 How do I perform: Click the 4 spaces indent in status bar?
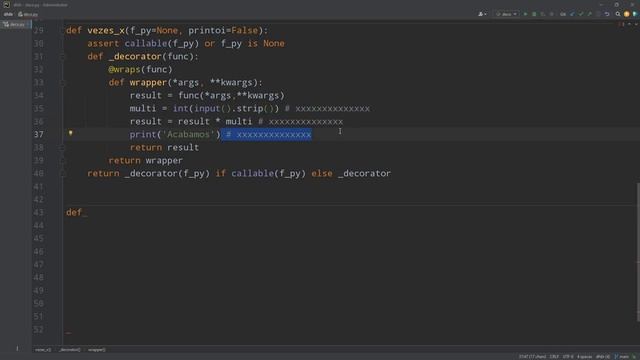point(584,357)
